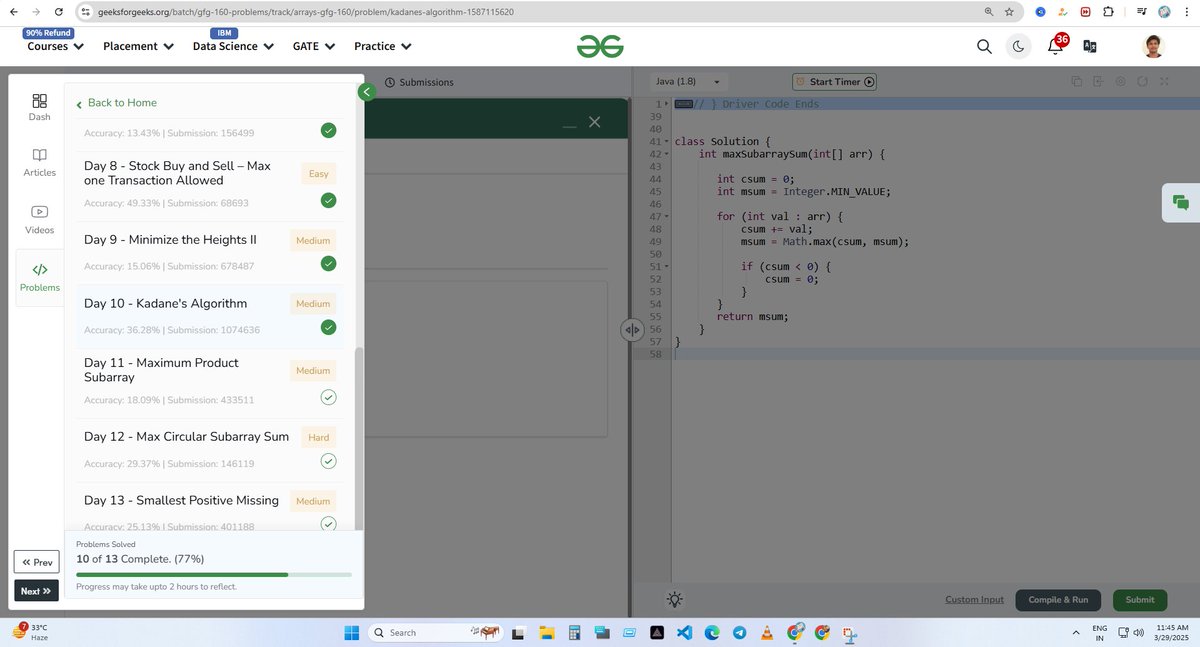The width and height of the screenshot is (1200, 647).
Task: Open File Explorer from the taskbar
Action: point(546,632)
